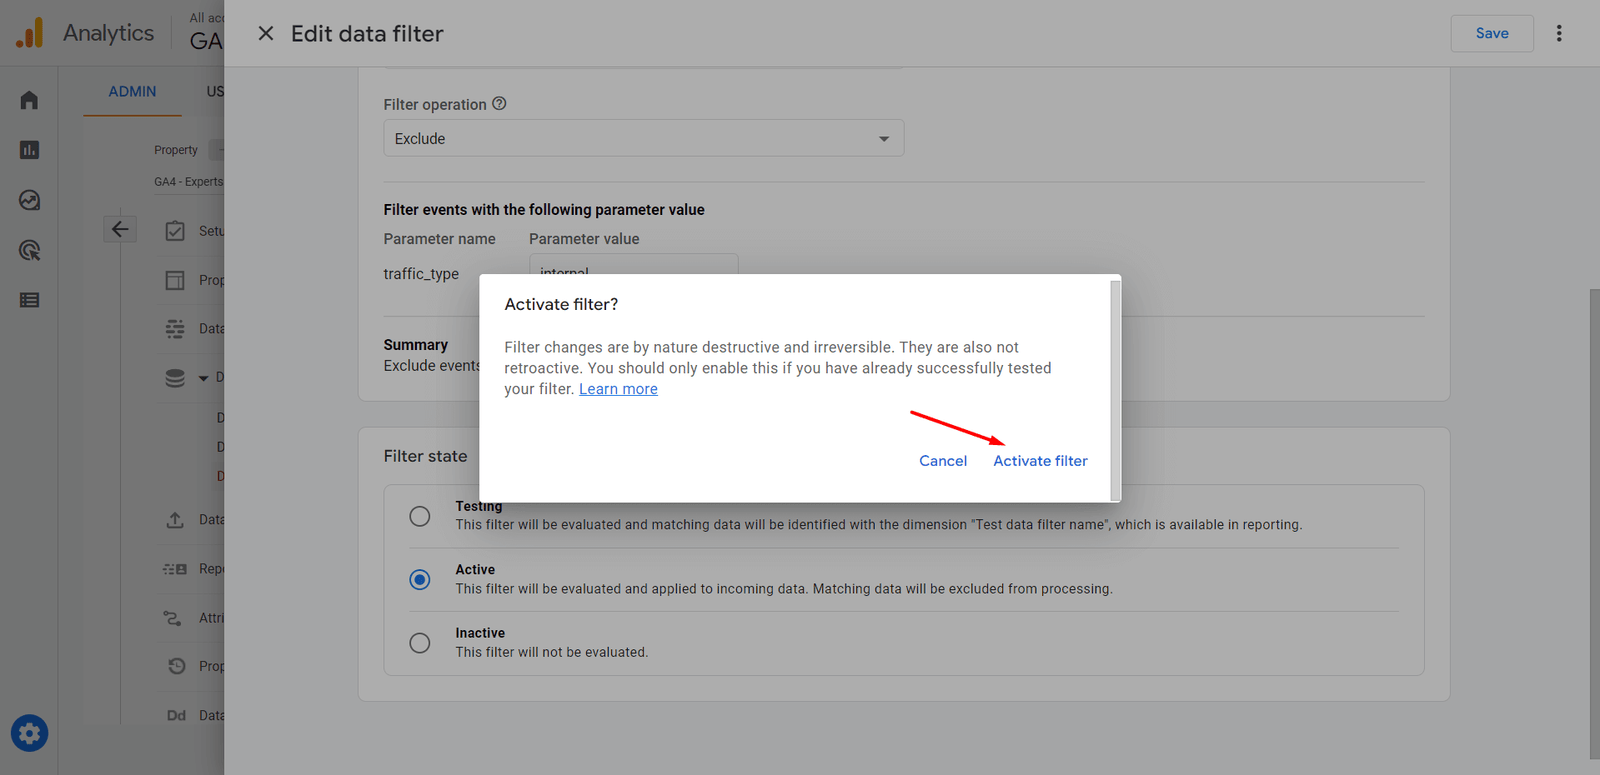Click the Filter operation help icon
The width and height of the screenshot is (1600, 775).
tap(499, 103)
